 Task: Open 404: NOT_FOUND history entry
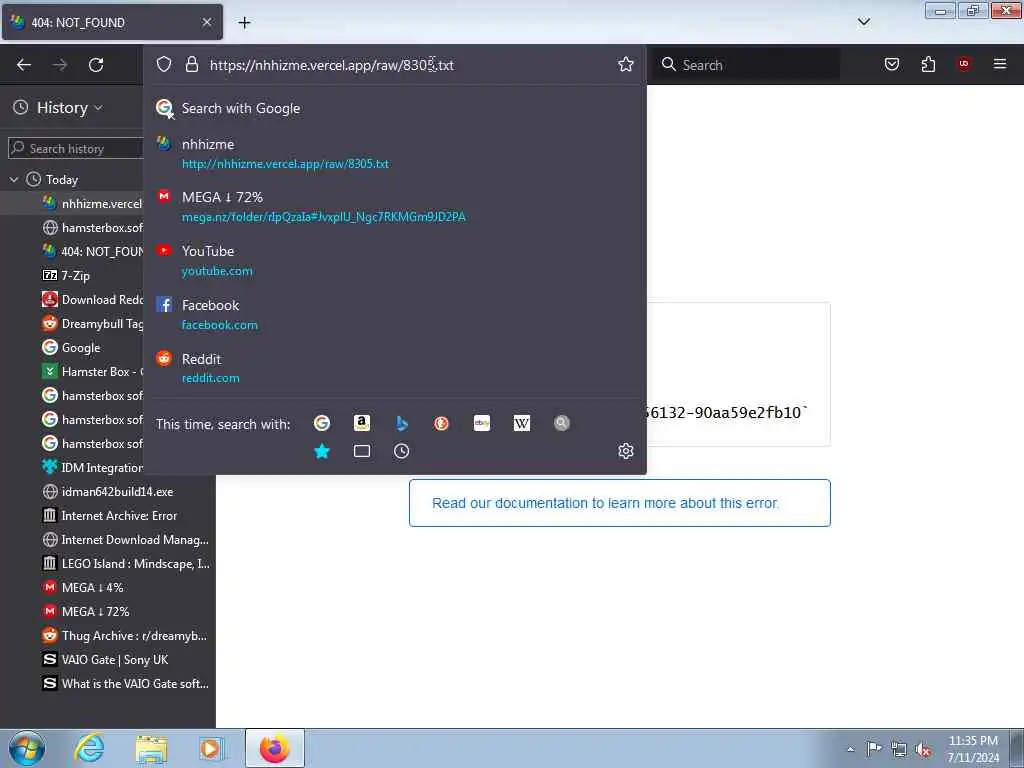92,251
